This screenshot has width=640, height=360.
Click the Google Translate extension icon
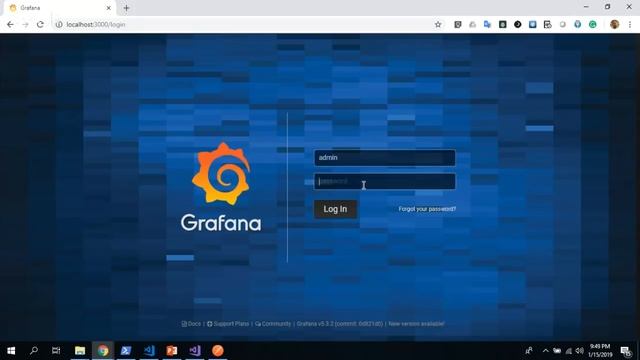(487, 24)
